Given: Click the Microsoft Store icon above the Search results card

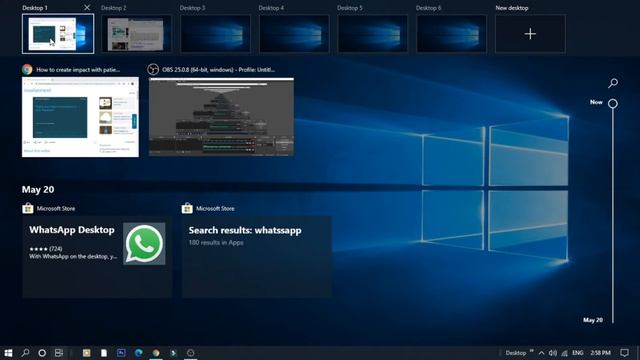Looking at the screenshot, I should 187,208.
